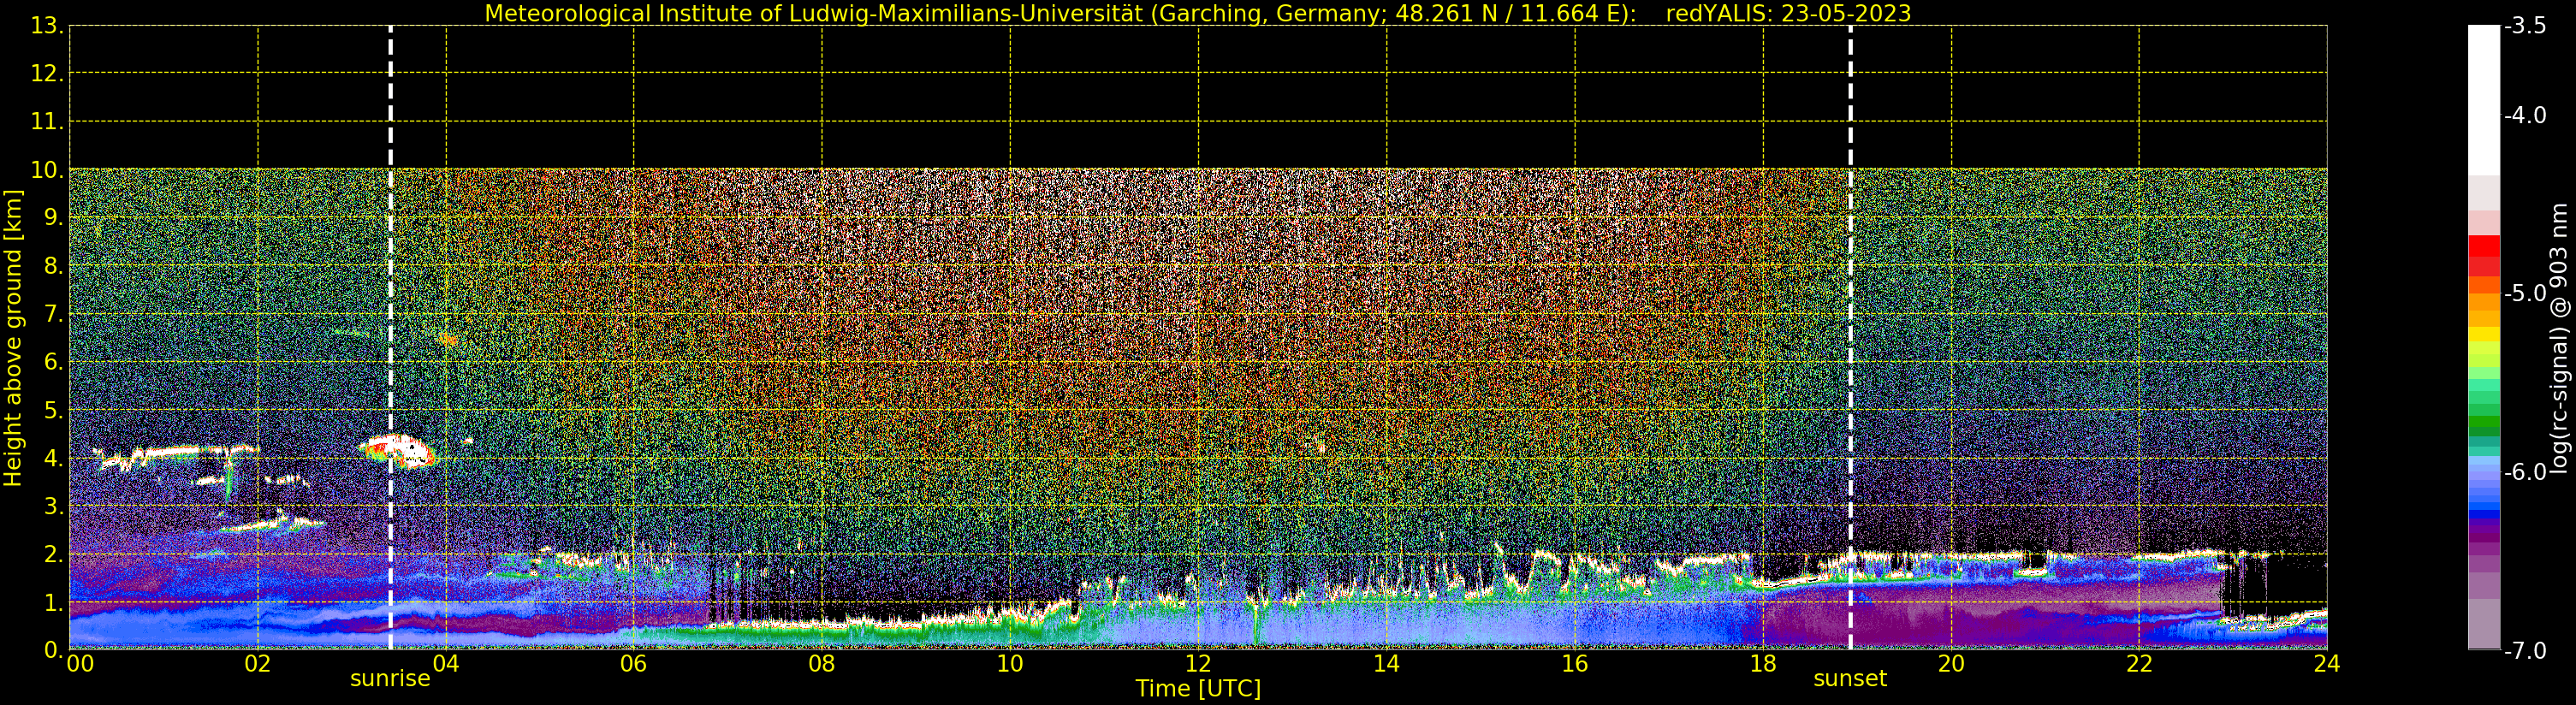Image resolution: width=2576 pixels, height=705 pixels.
Task: Click the dashed white sunset marker line
Action: tap(1850, 338)
